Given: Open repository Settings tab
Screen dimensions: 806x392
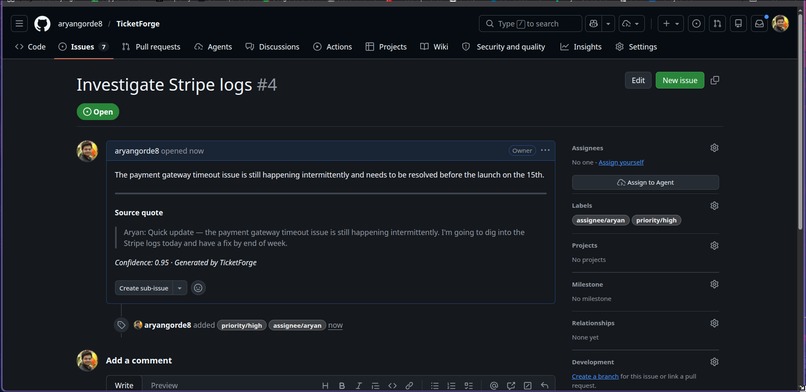Looking at the screenshot, I should coord(636,47).
